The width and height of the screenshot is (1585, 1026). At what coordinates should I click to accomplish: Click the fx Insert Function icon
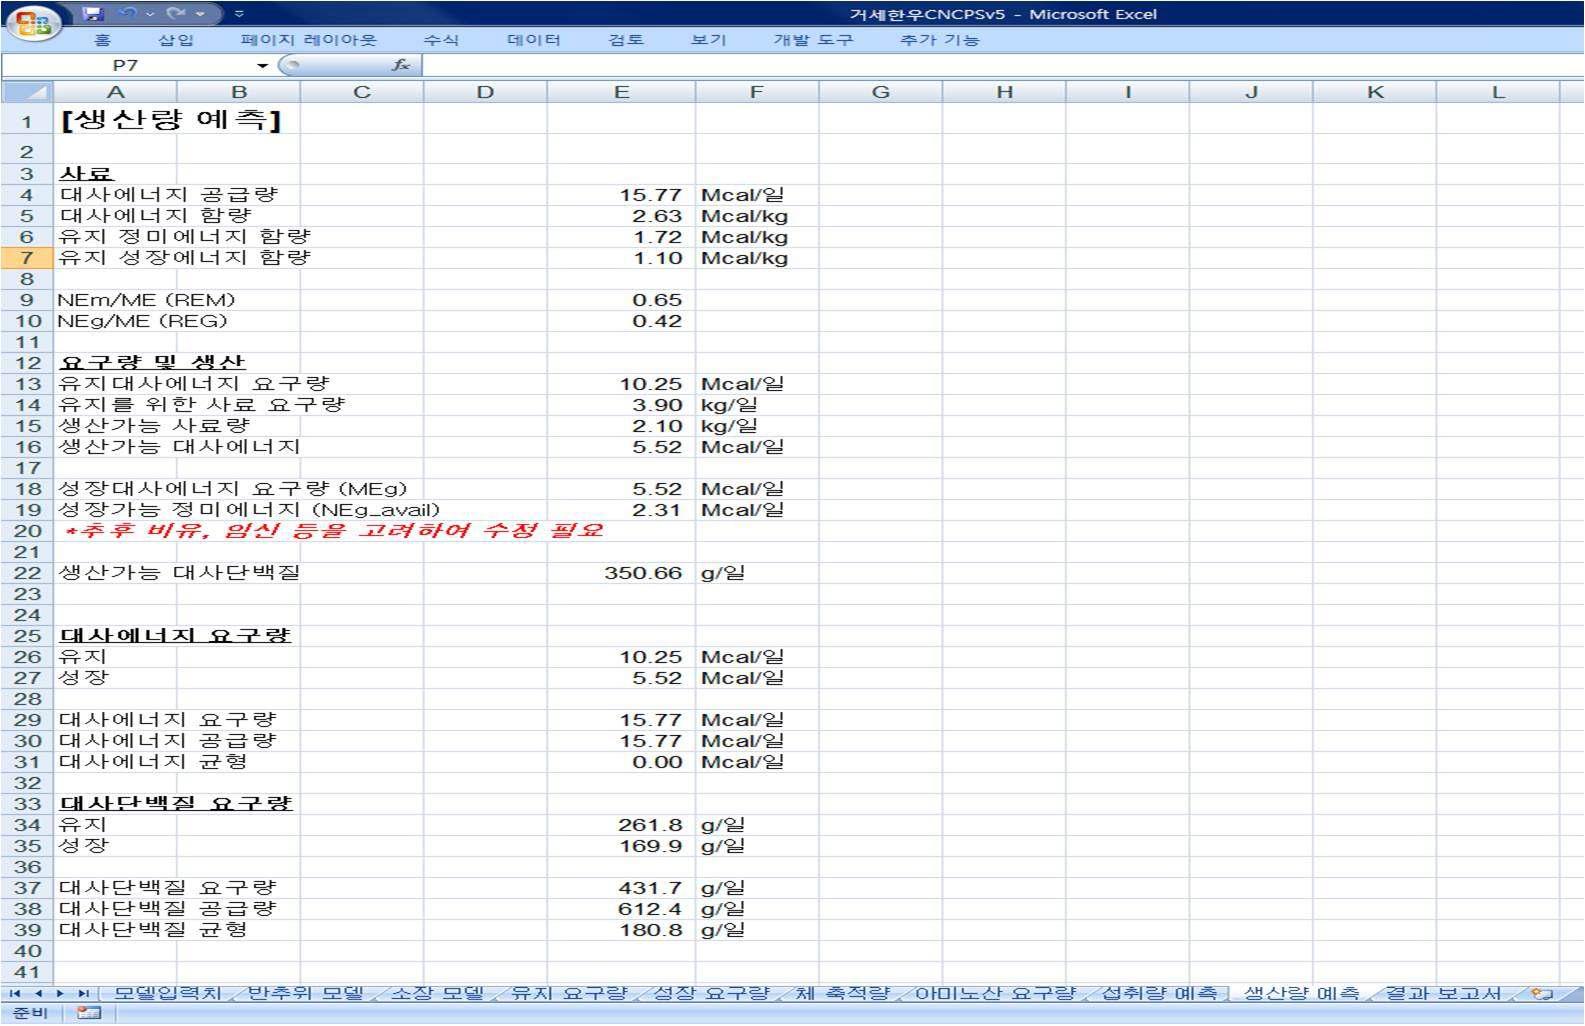click(401, 65)
